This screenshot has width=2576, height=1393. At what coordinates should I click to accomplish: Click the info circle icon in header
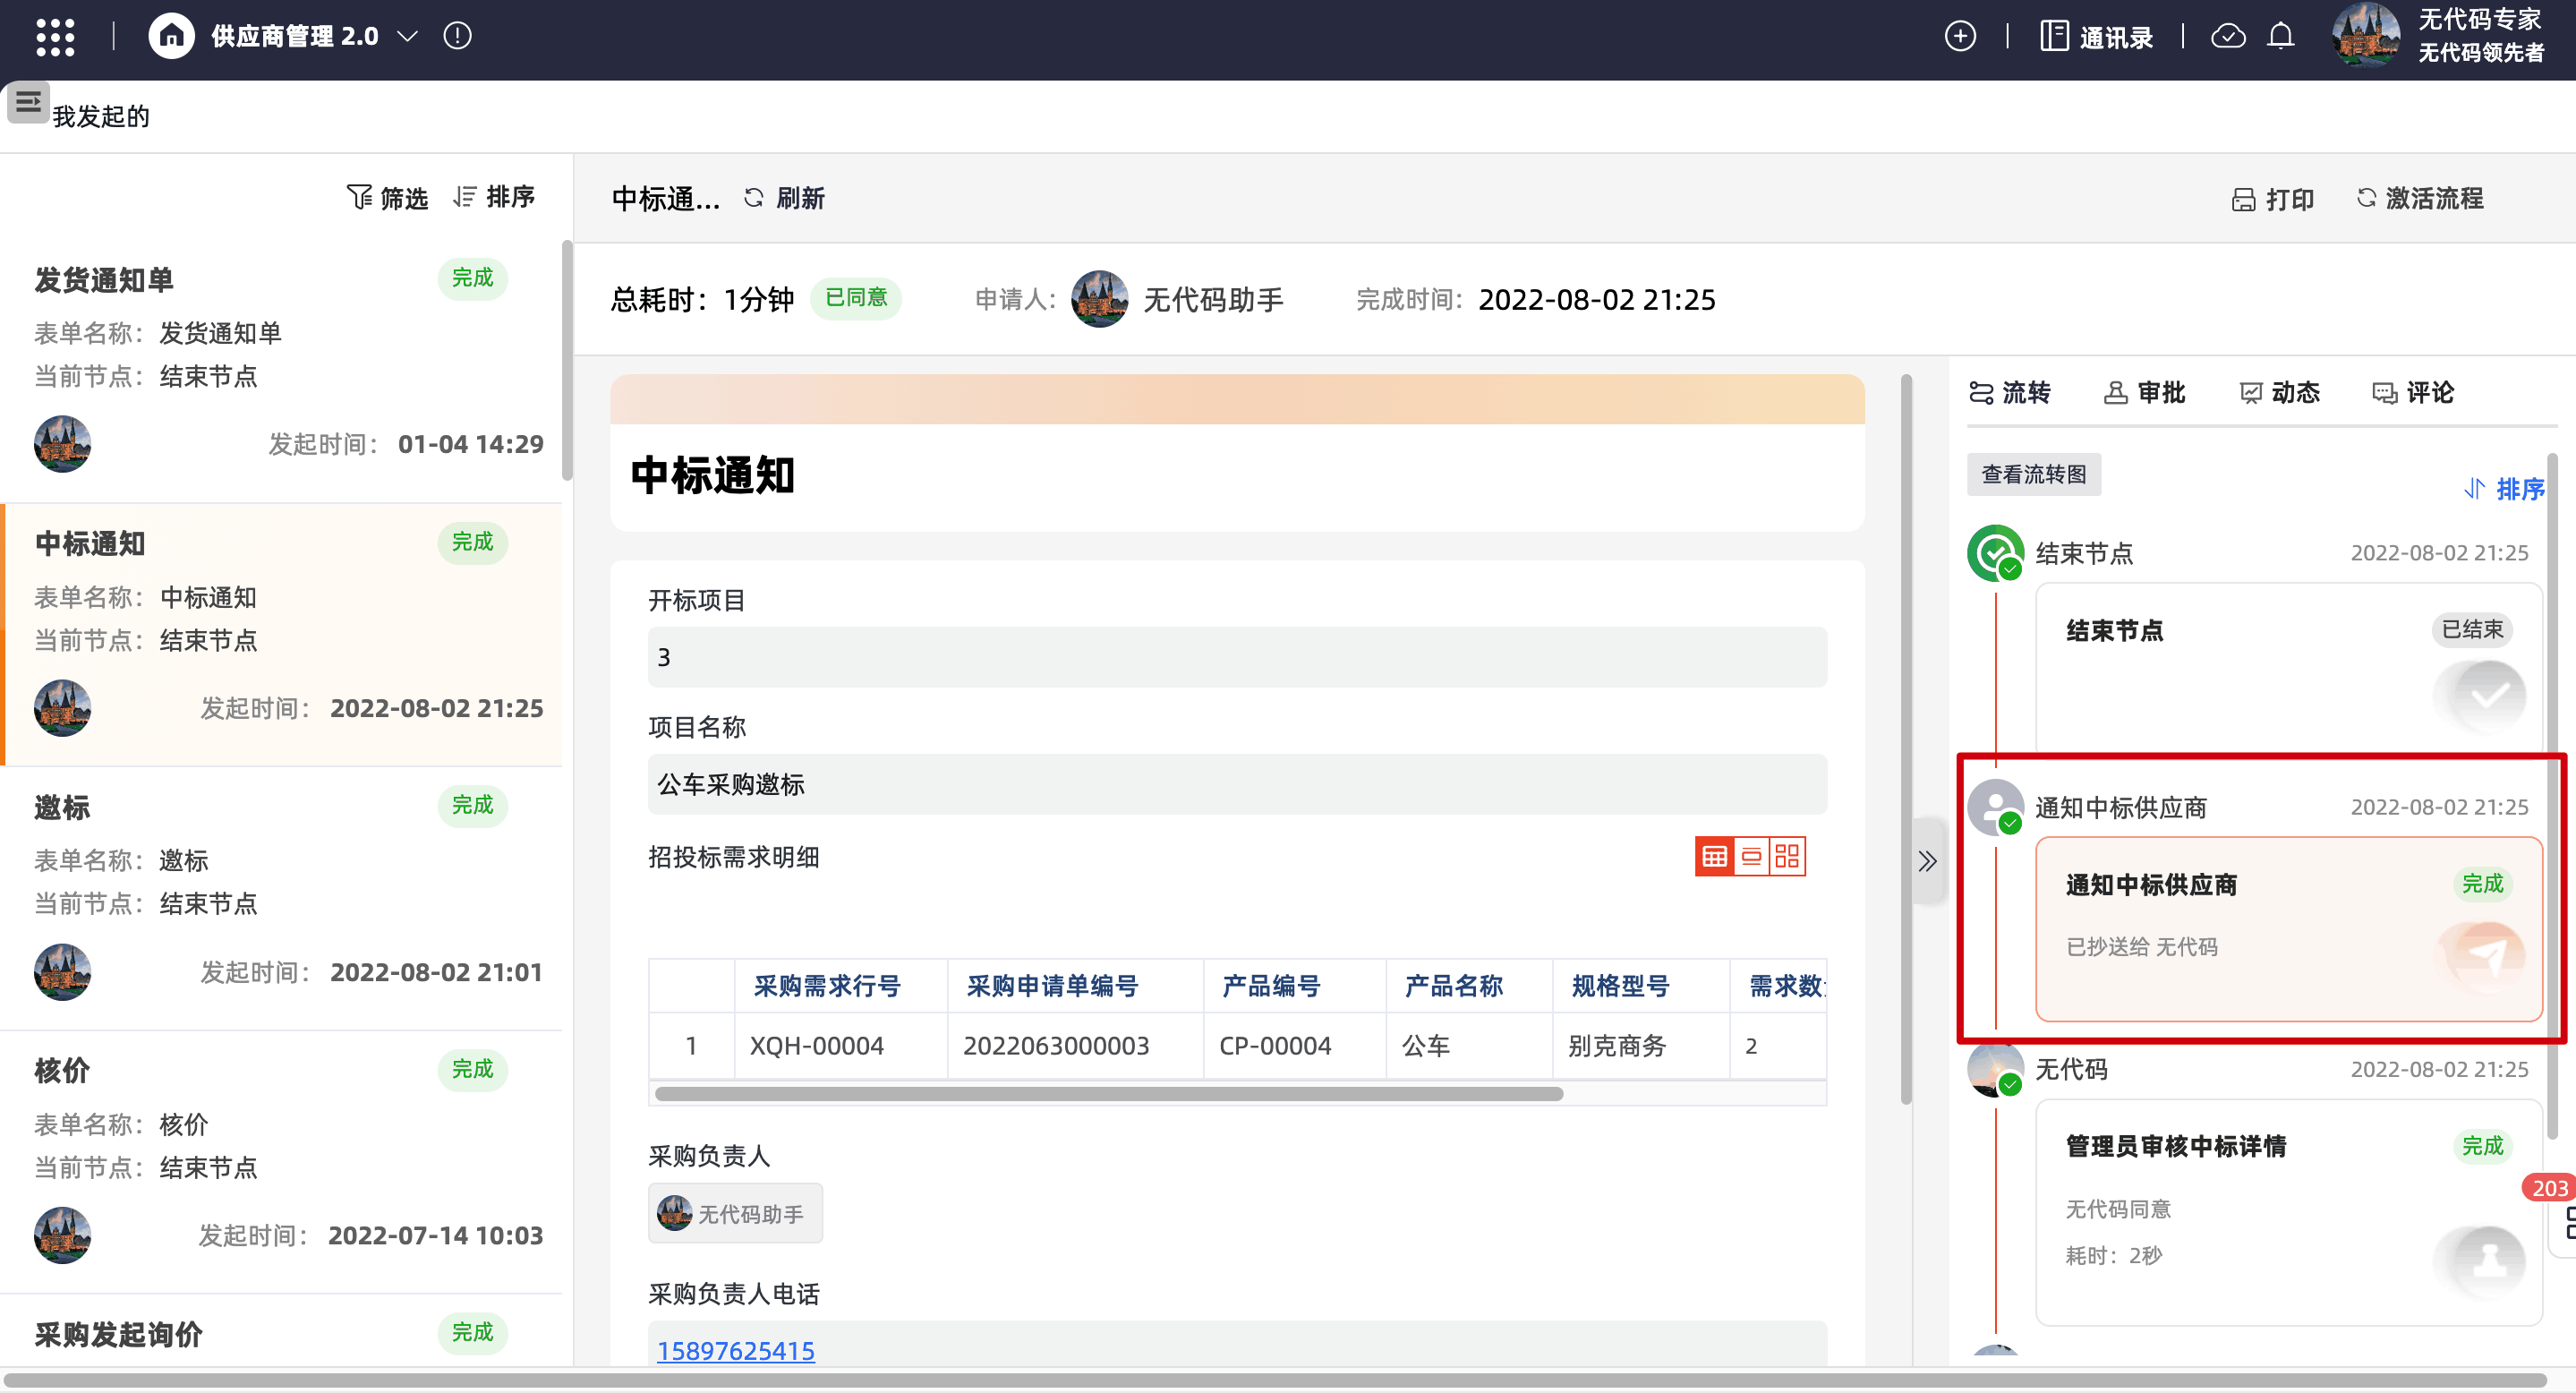(457, 37)
